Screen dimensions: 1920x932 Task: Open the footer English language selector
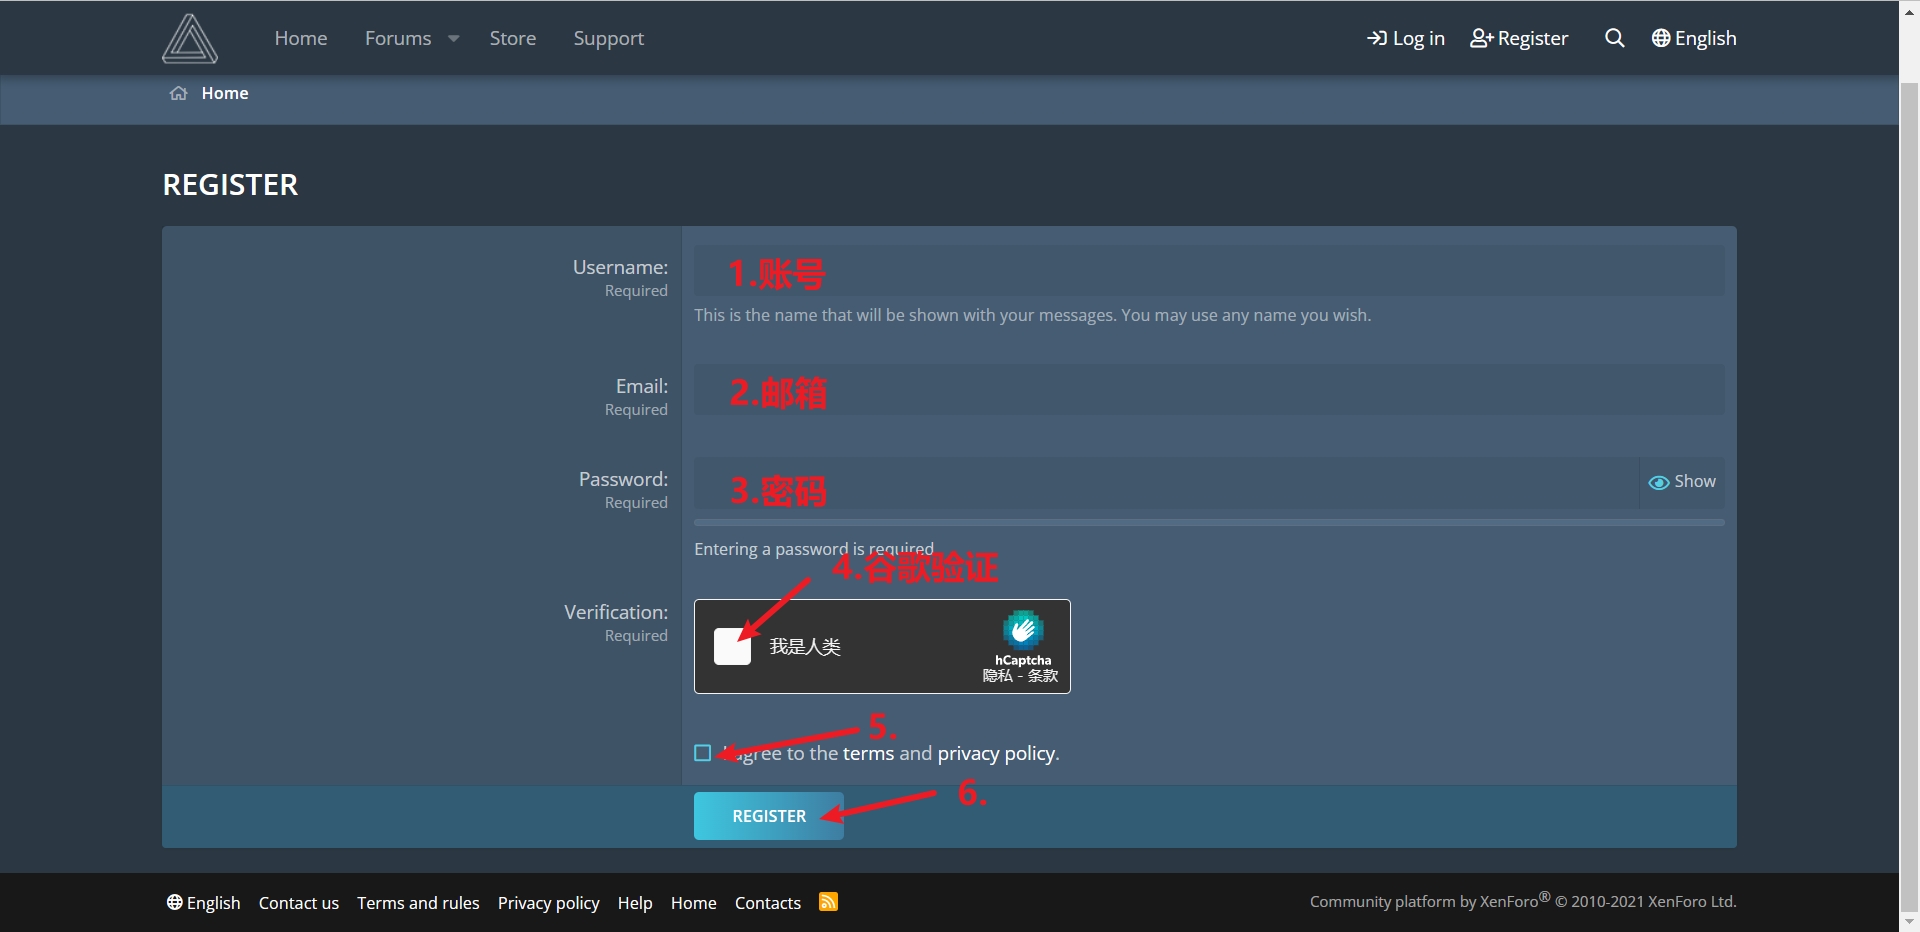coord(204,903)
